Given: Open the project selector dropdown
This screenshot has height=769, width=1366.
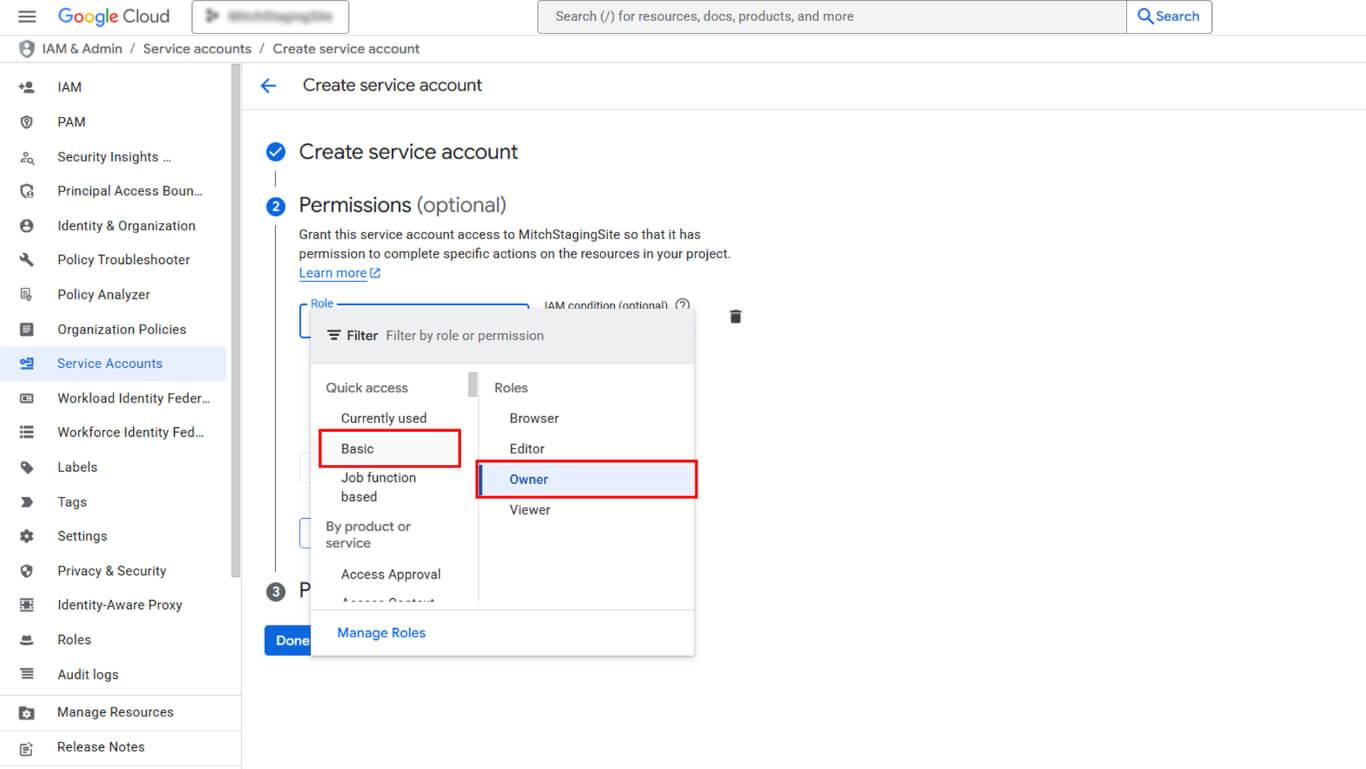Looking at the screenshot, I should (x=270, y=17).
